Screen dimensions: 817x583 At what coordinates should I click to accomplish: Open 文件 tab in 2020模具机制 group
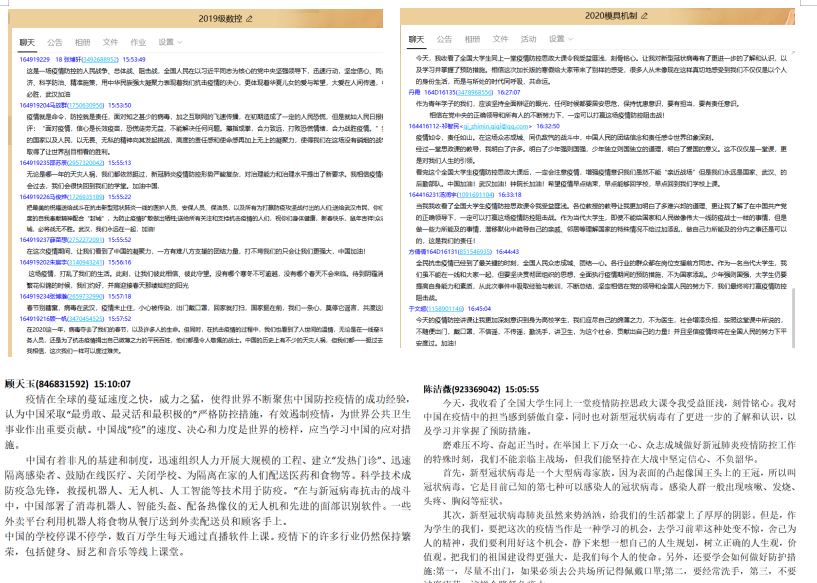tap(501, 40)
